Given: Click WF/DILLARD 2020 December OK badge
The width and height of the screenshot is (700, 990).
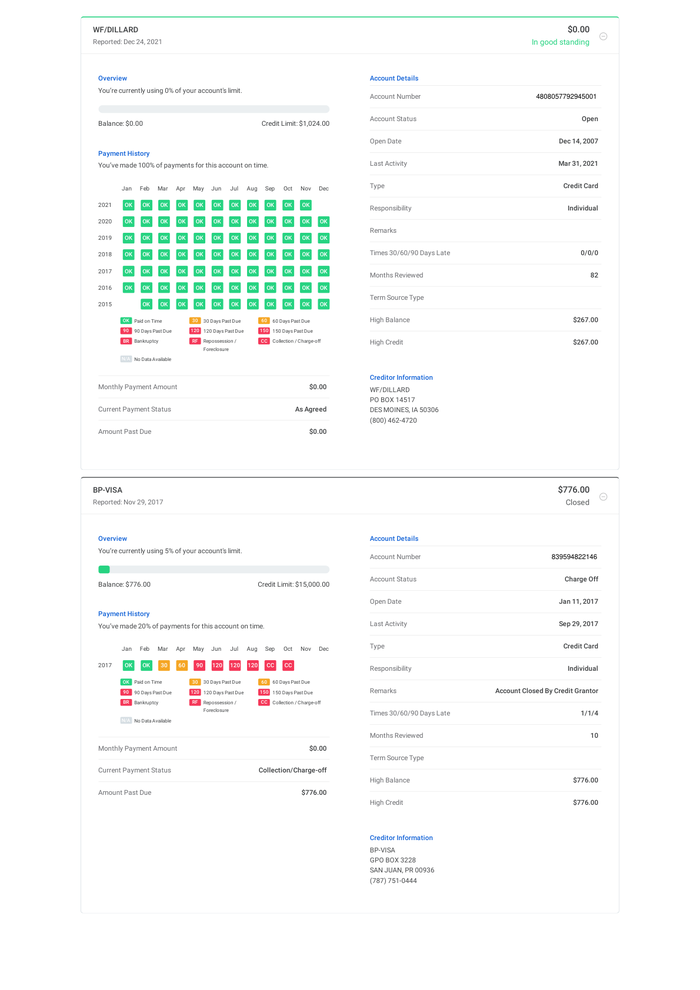Looking at the screenshot, I should click(324, 222).
